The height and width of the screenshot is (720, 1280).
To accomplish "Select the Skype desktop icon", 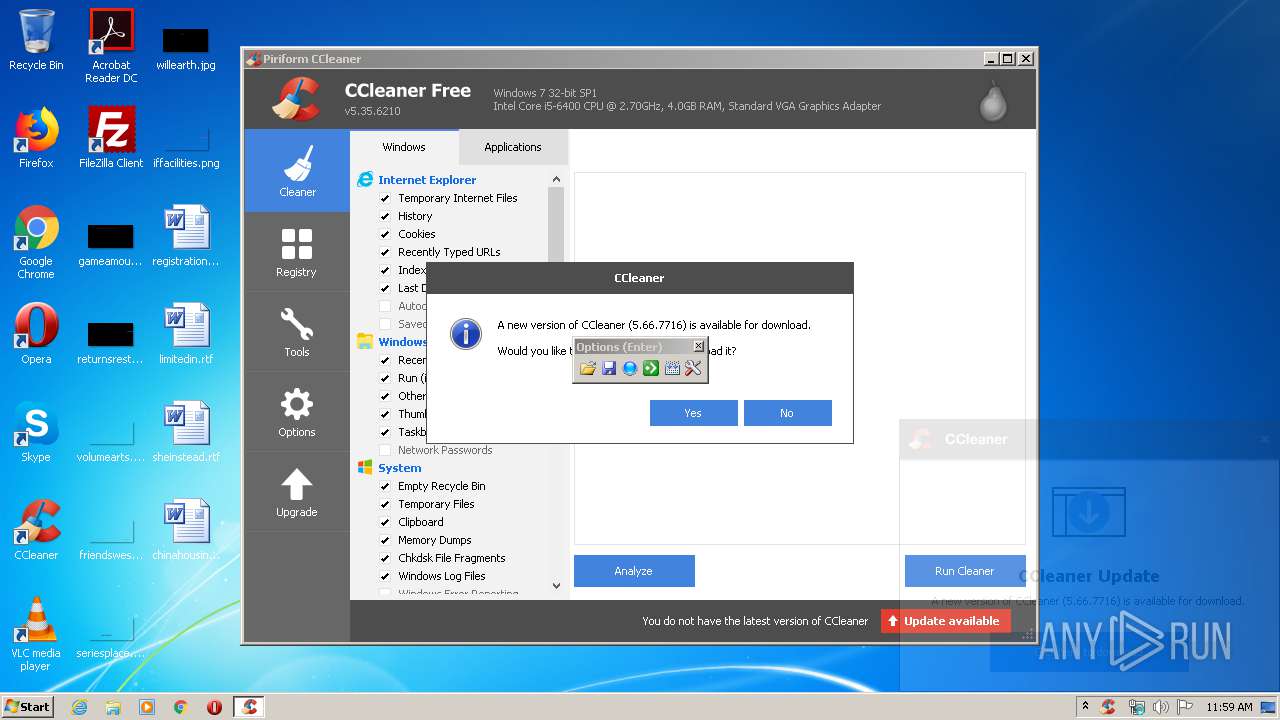I will (x=36, y=432).
